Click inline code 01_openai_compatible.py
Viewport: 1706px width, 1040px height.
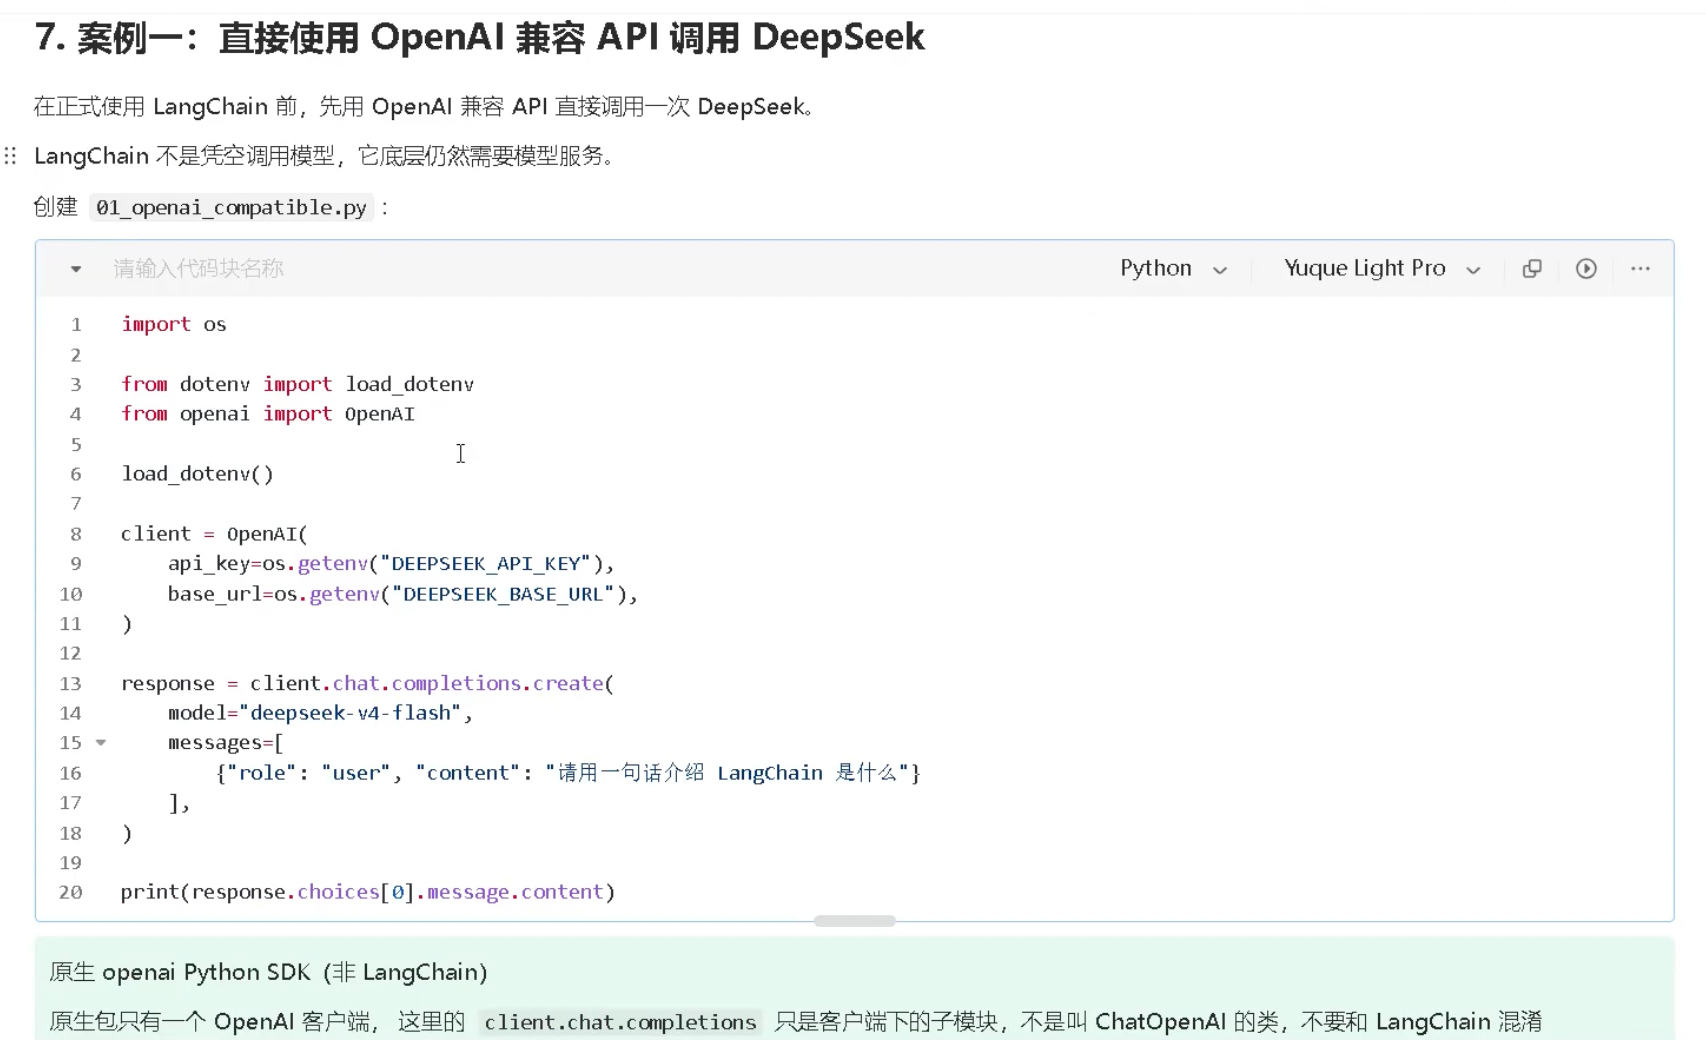click(231, 207)
